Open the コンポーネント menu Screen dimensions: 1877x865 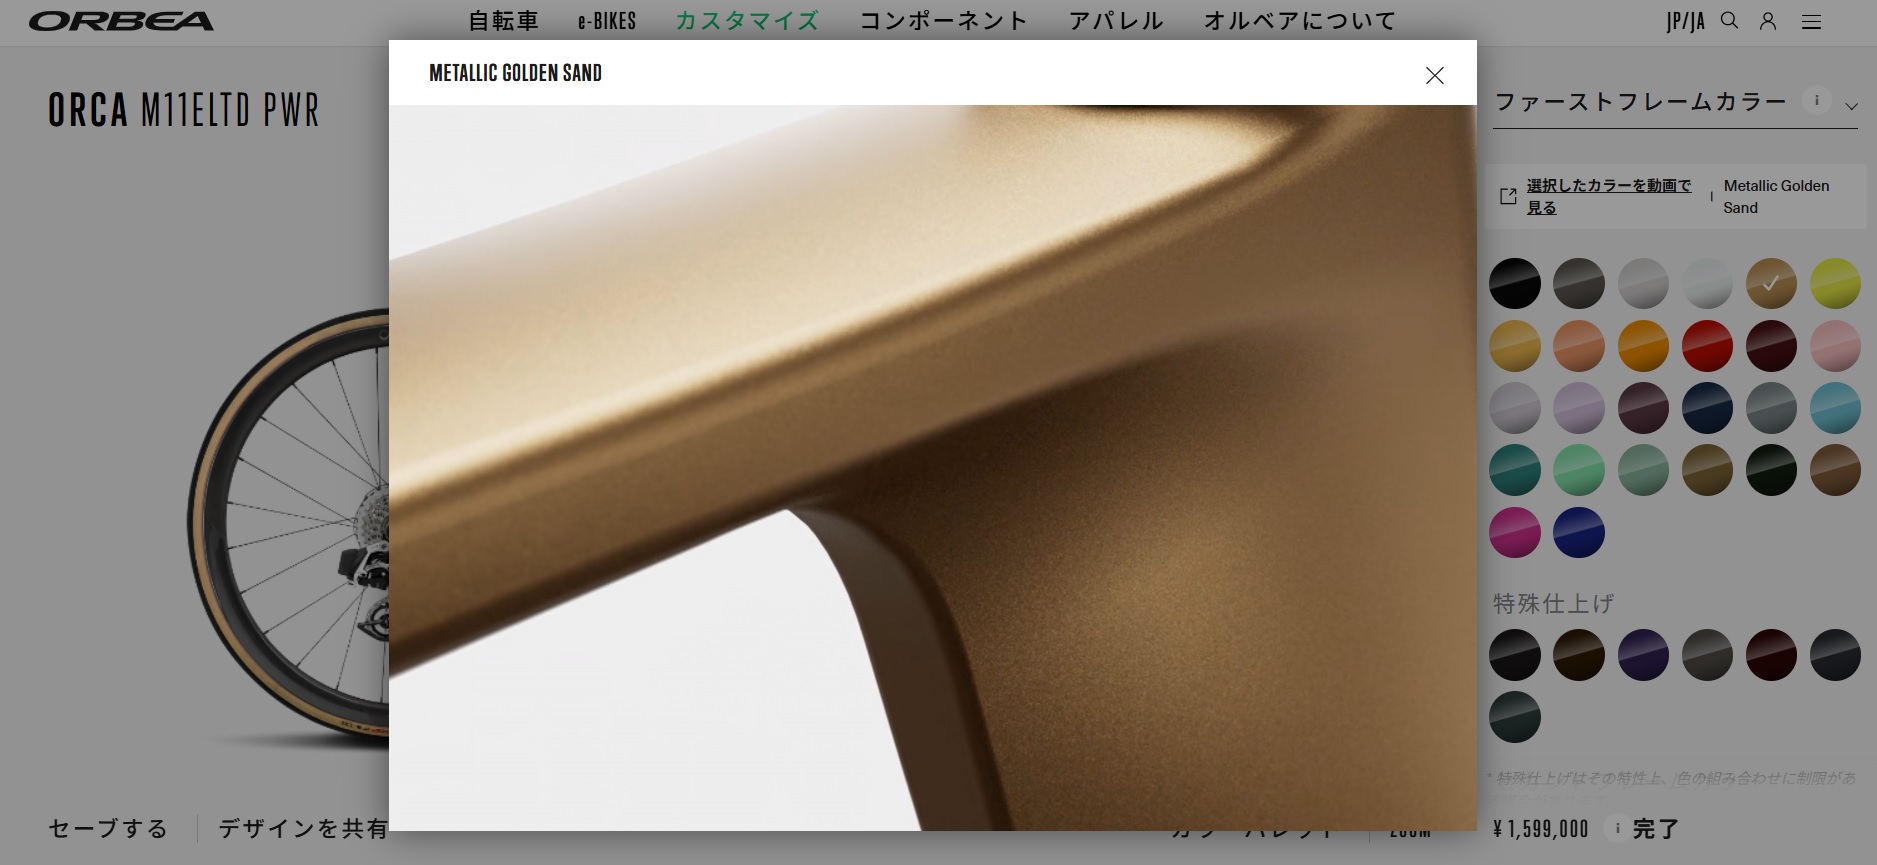[x=943, y=21]
